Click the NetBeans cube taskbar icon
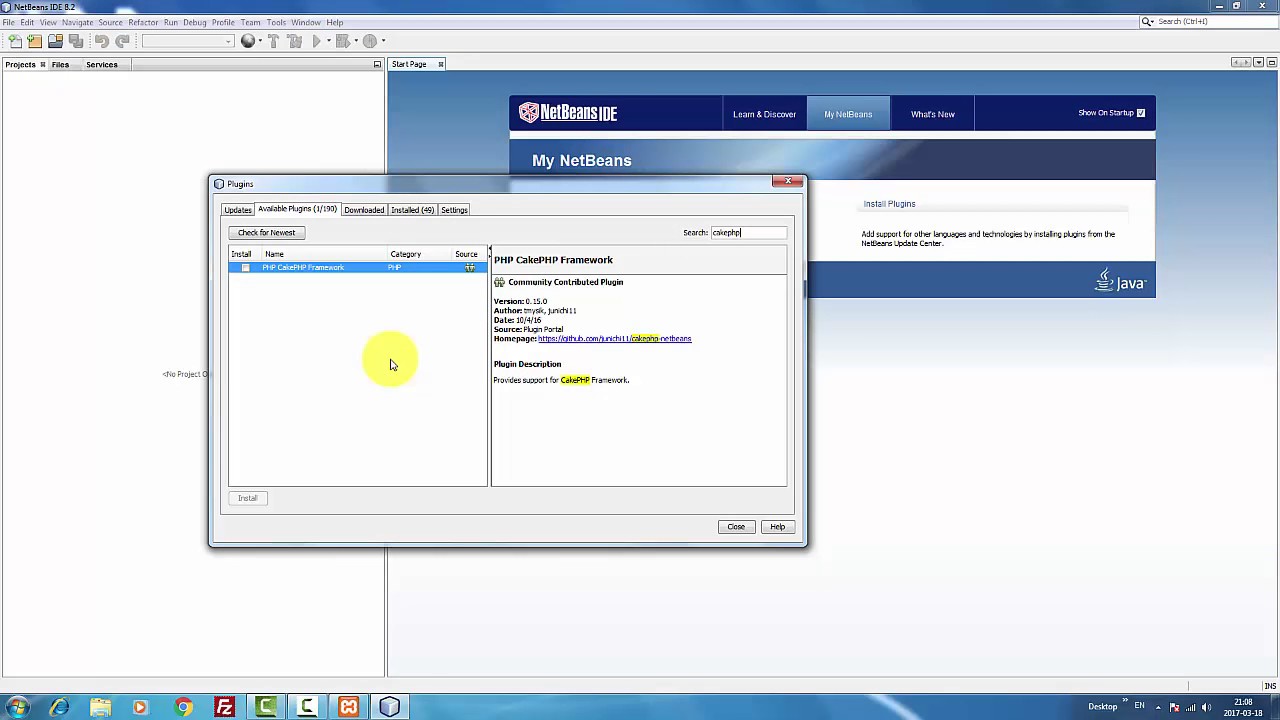The width and height of the screenshot is (1280, 720). [390, 707]
